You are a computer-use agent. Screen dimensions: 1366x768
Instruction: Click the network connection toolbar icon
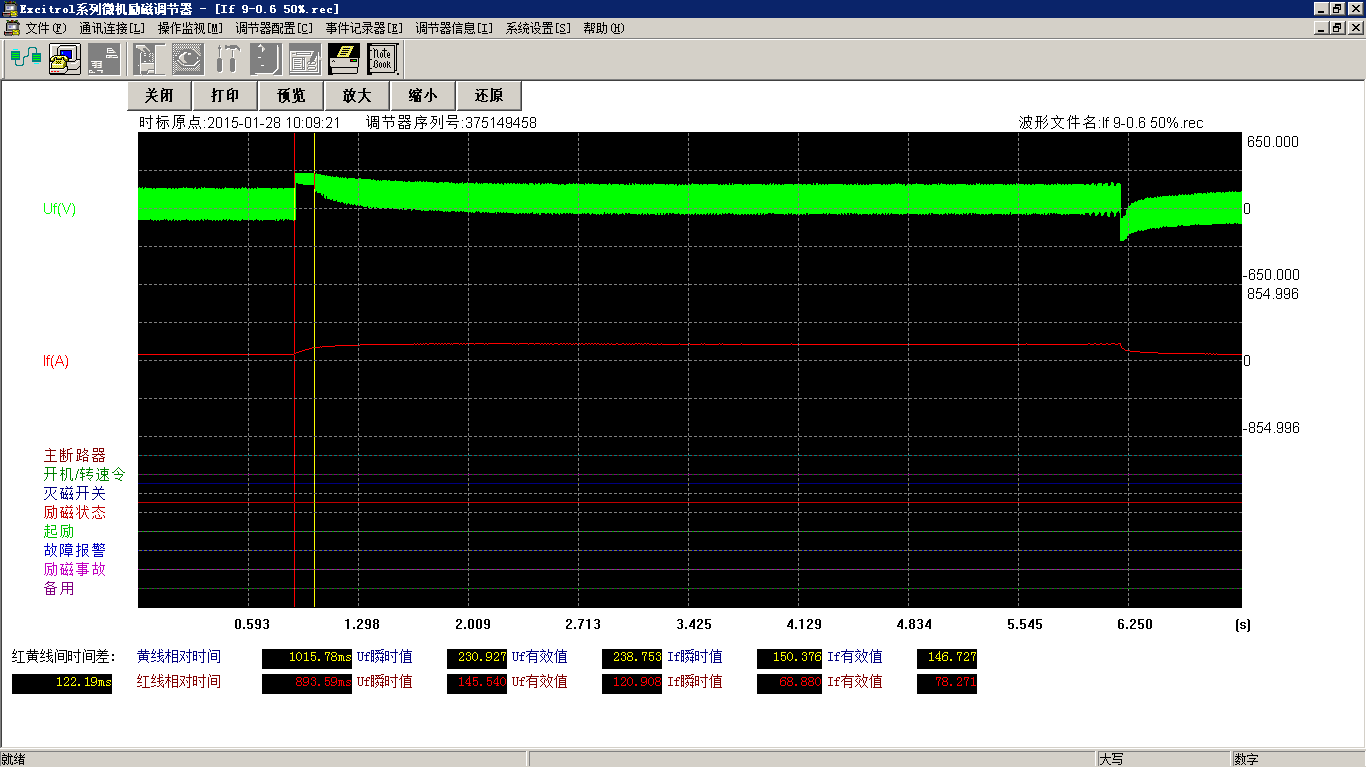coord(26,59)
